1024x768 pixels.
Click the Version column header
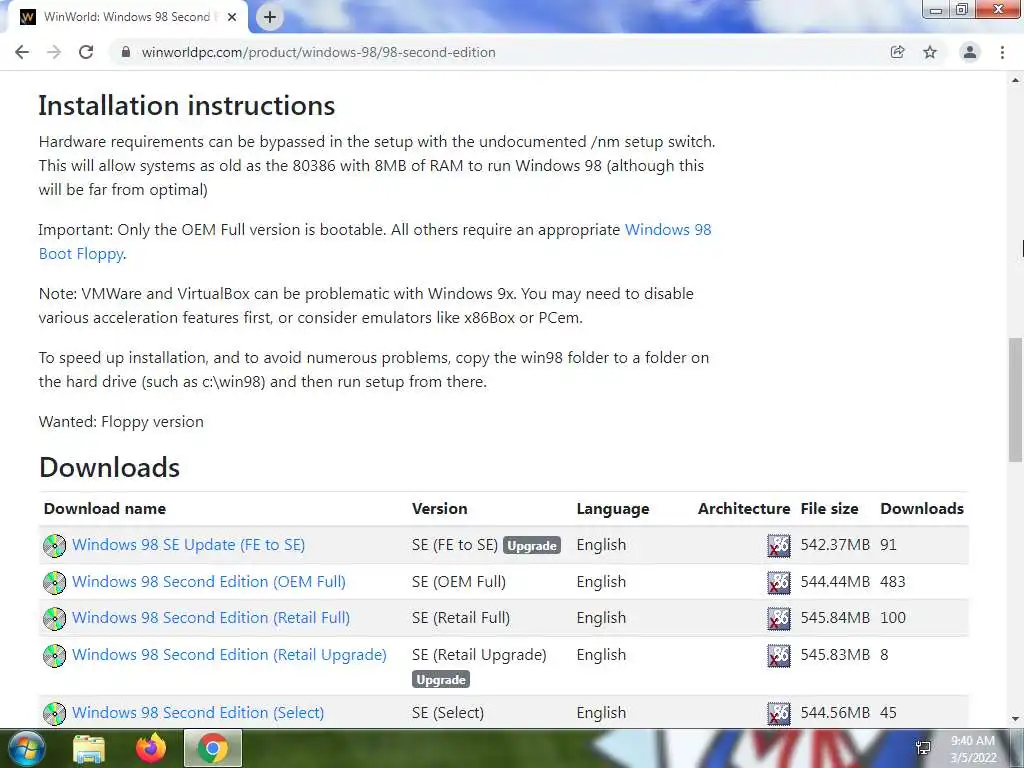point(440,508)
